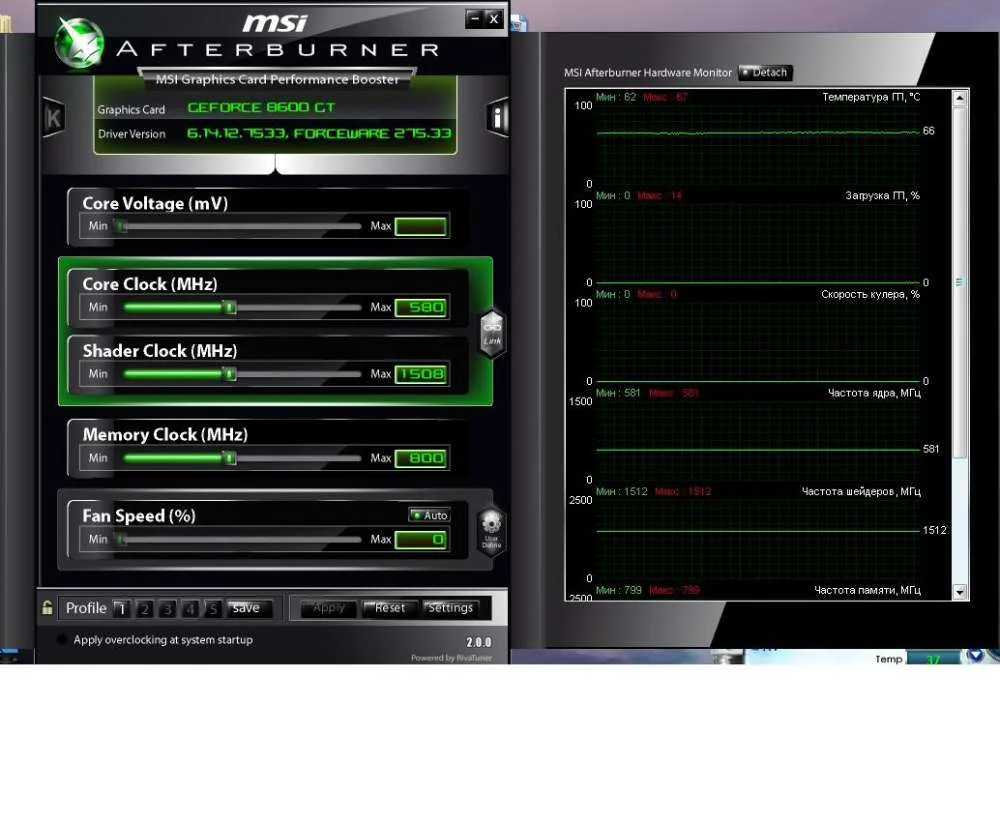Click the hardware monitor scroll down arrow
The width and height of the screenshot is (1000, 823).
960,593
